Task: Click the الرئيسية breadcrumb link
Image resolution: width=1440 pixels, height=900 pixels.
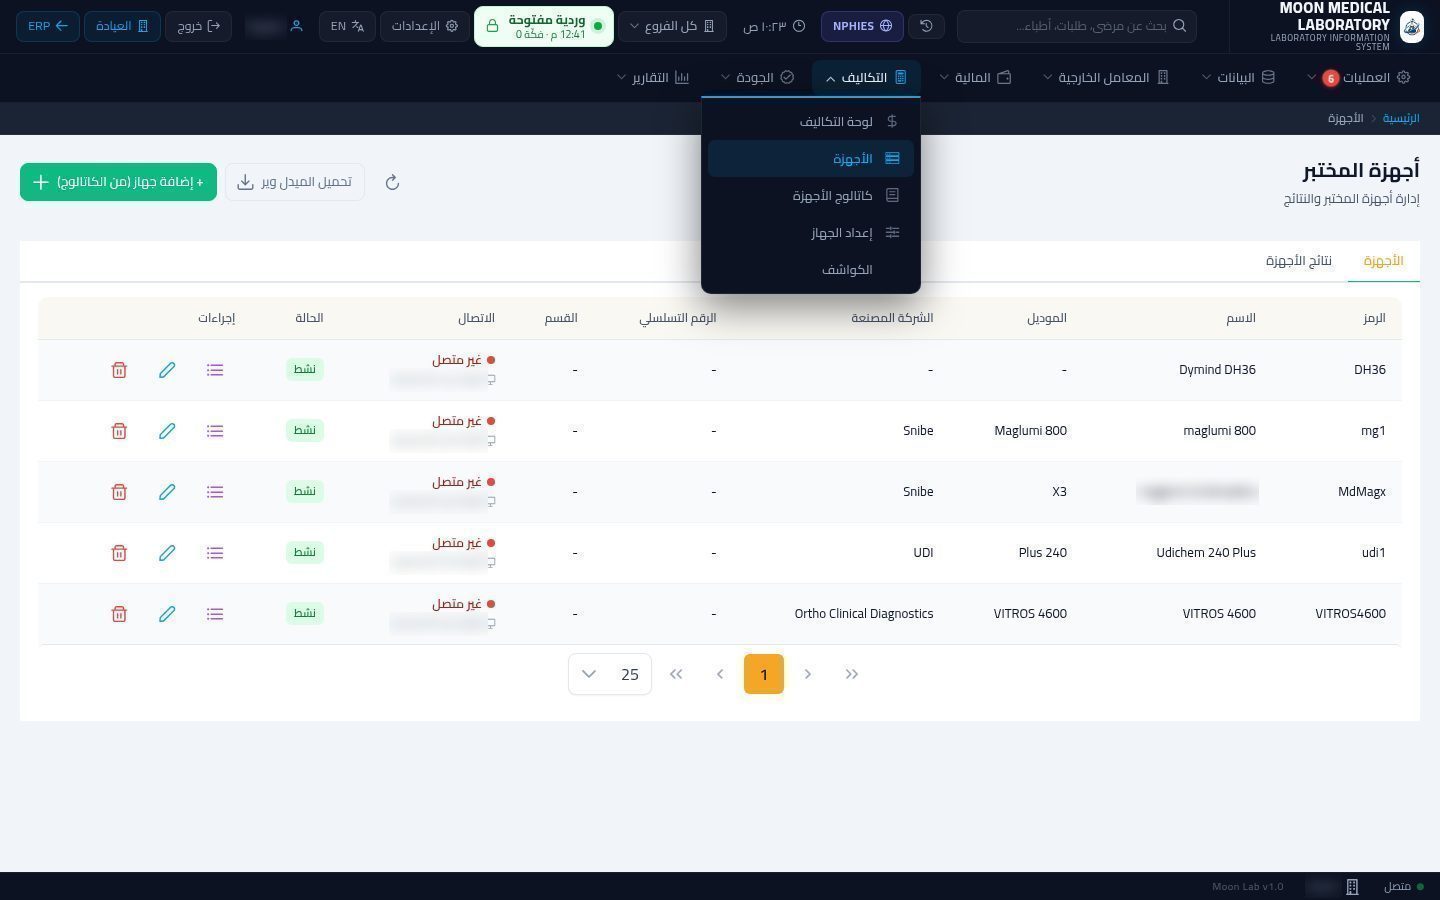Action: (1400, 118)
